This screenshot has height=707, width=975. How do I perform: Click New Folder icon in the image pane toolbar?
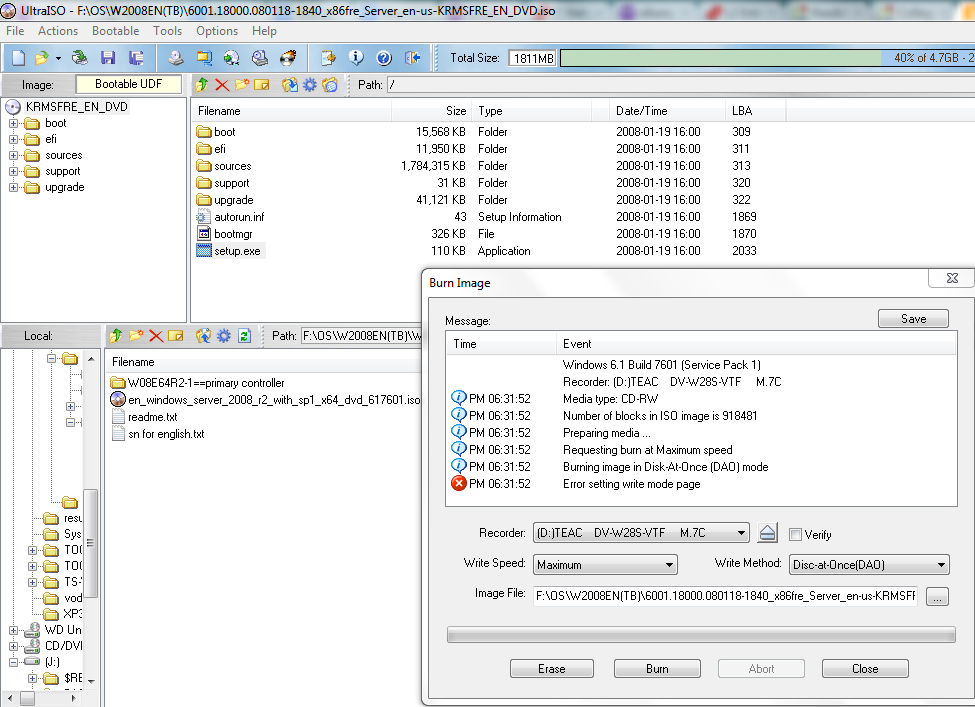click(242, 85)
